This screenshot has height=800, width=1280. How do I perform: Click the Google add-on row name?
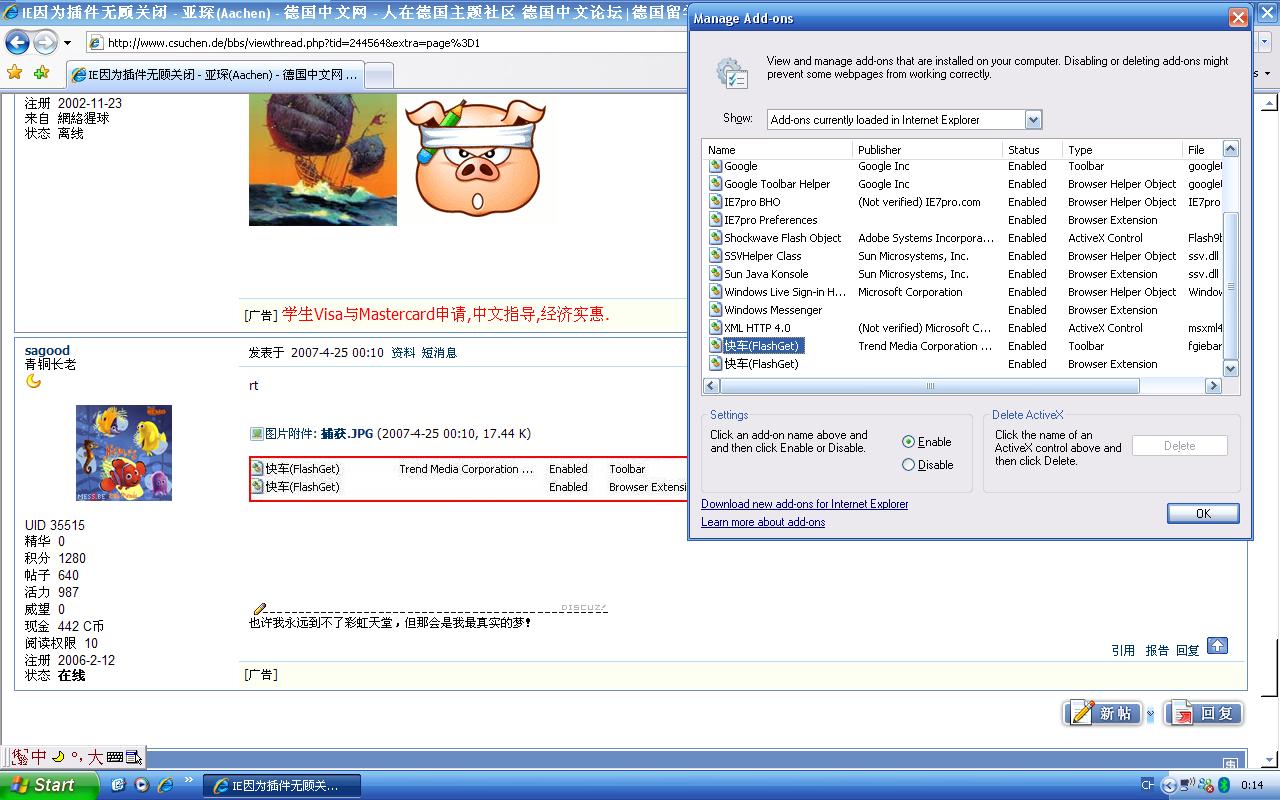point(740,166)
